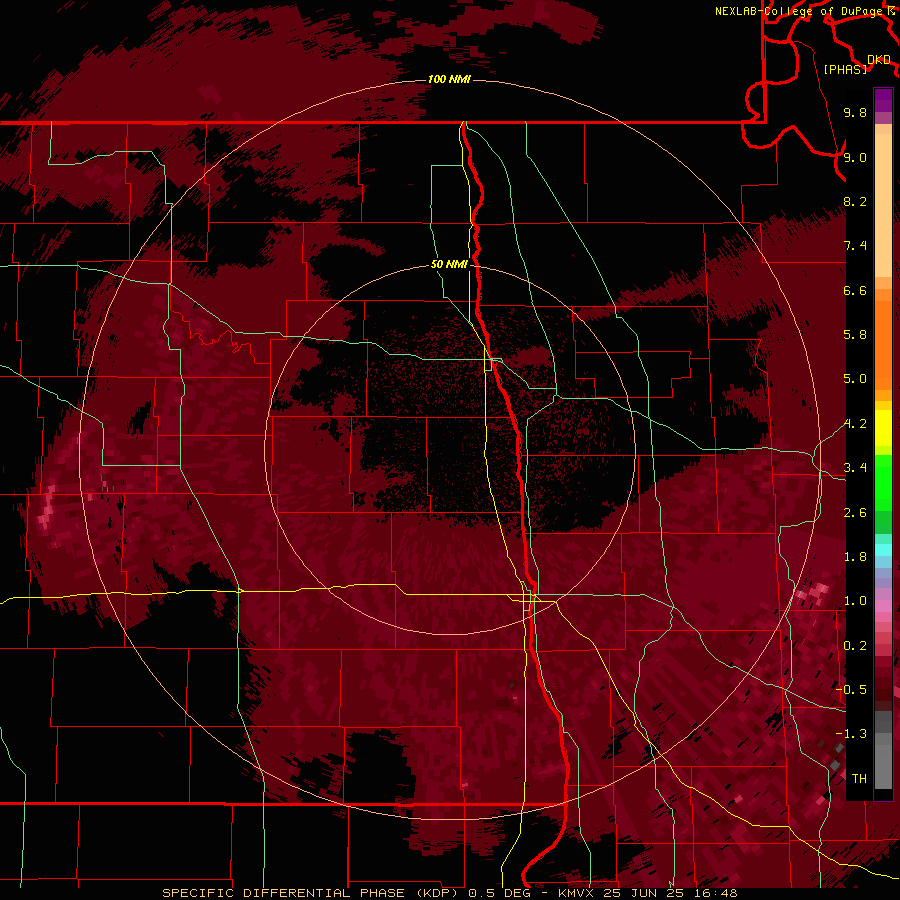Click the 0.5 DEG elevation text
This screenshot has width=900, height=900.
coord(502,893)
